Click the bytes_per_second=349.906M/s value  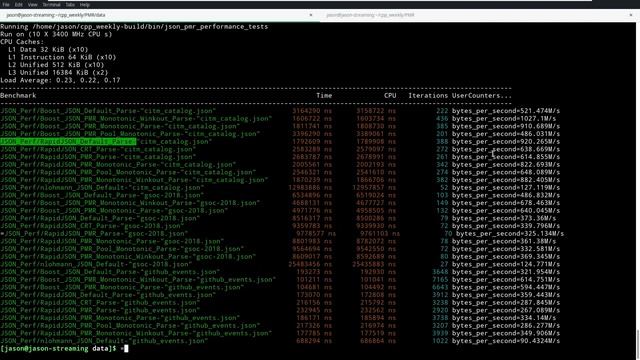tap(506, 333)
